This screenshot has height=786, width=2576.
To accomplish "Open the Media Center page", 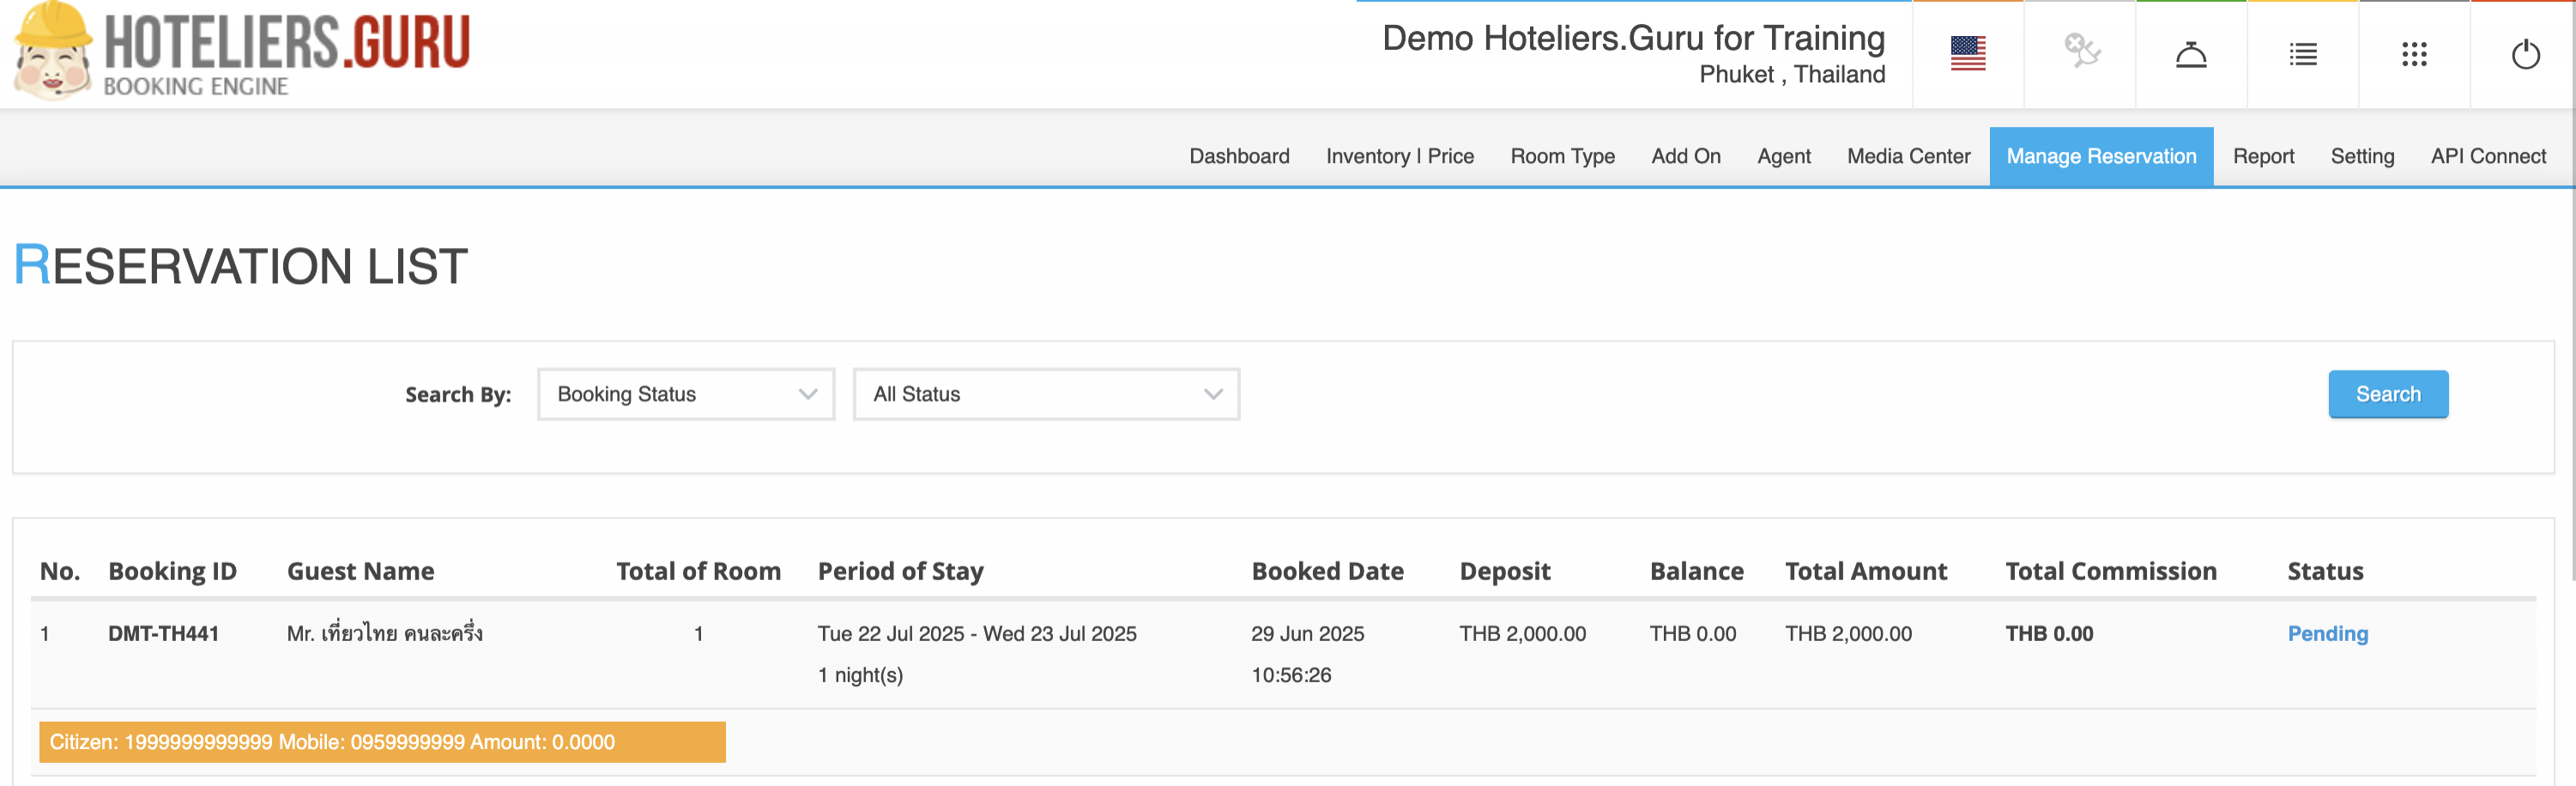I will tap(1907, 156).
